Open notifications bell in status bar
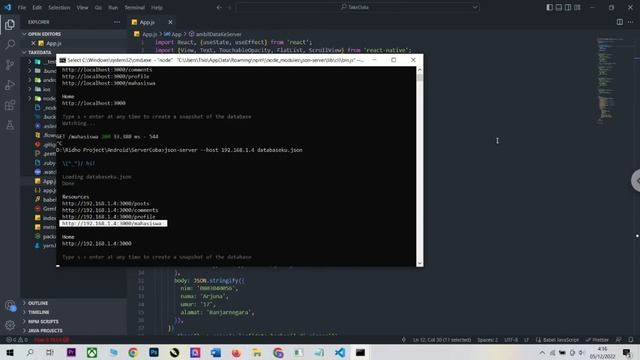The image size is (640, 360). coord(631,340)
